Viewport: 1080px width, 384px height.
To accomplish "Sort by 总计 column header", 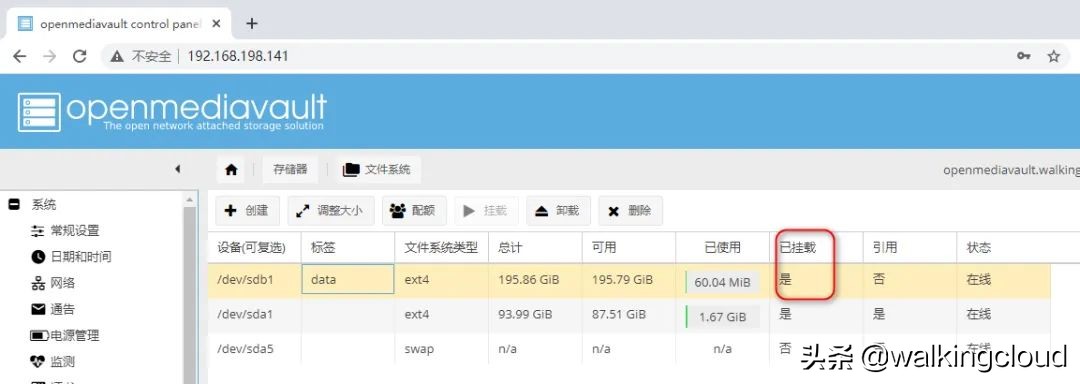I will coord(535,248).
